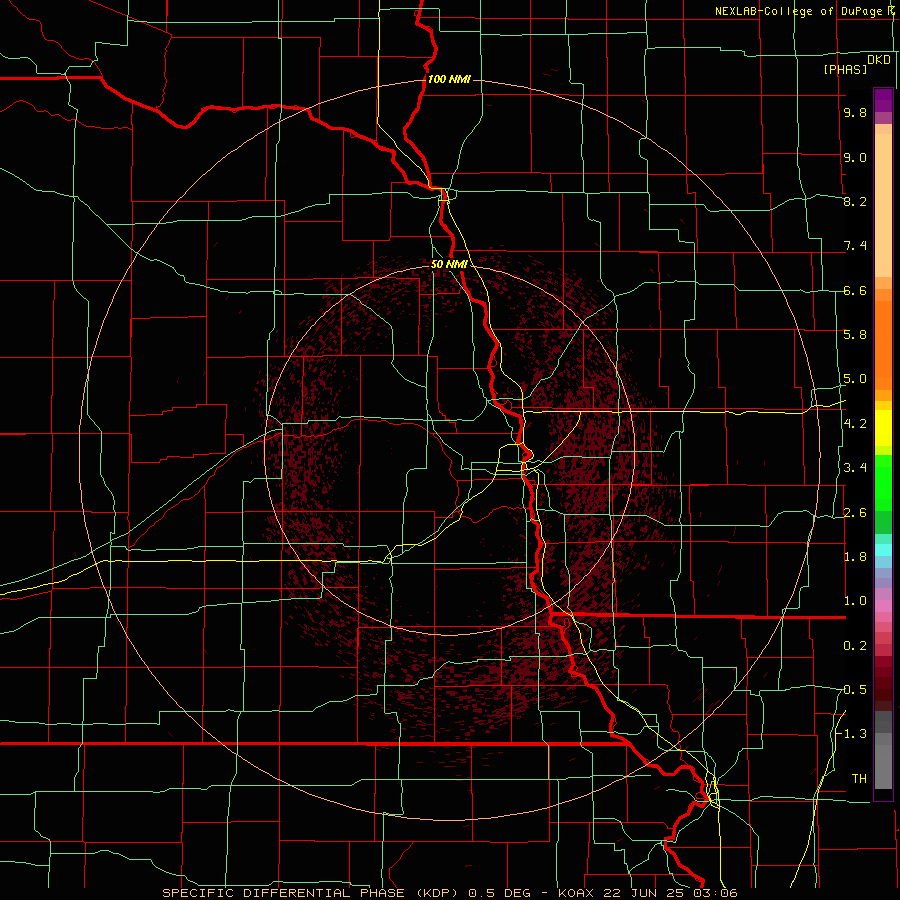Click the 3.4 scale value
Screen dimensions: 900x900
point(855,467)
